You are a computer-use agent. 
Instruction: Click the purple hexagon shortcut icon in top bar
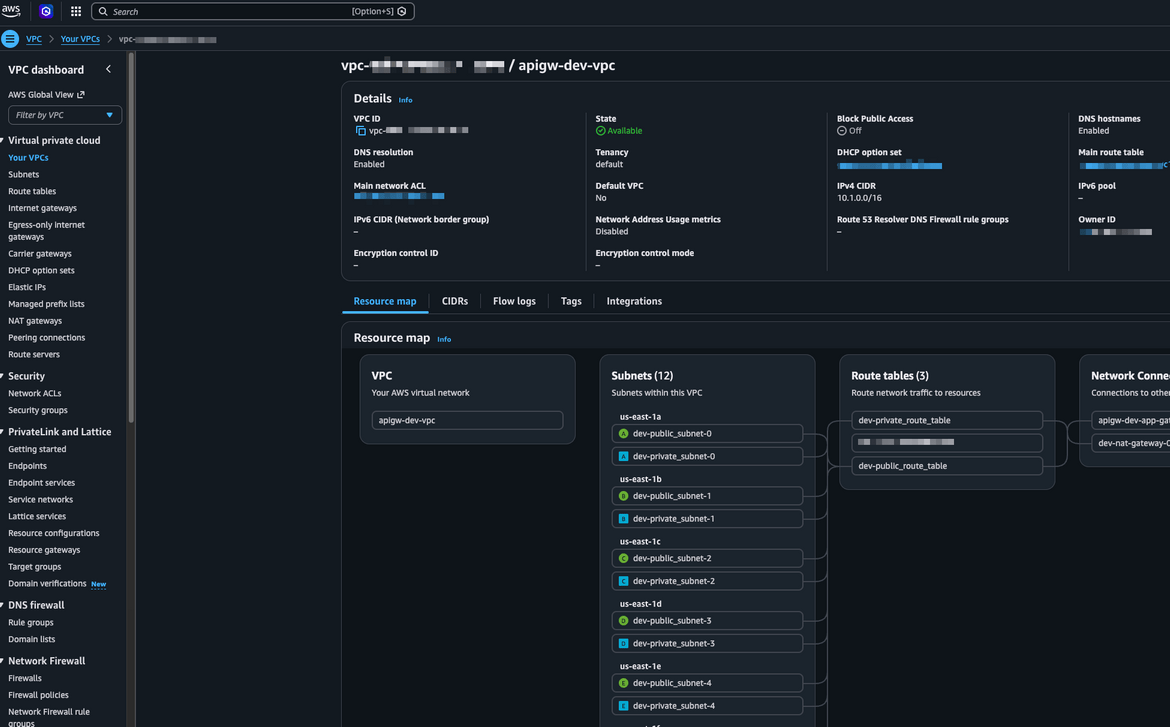[x=46, y=11]
